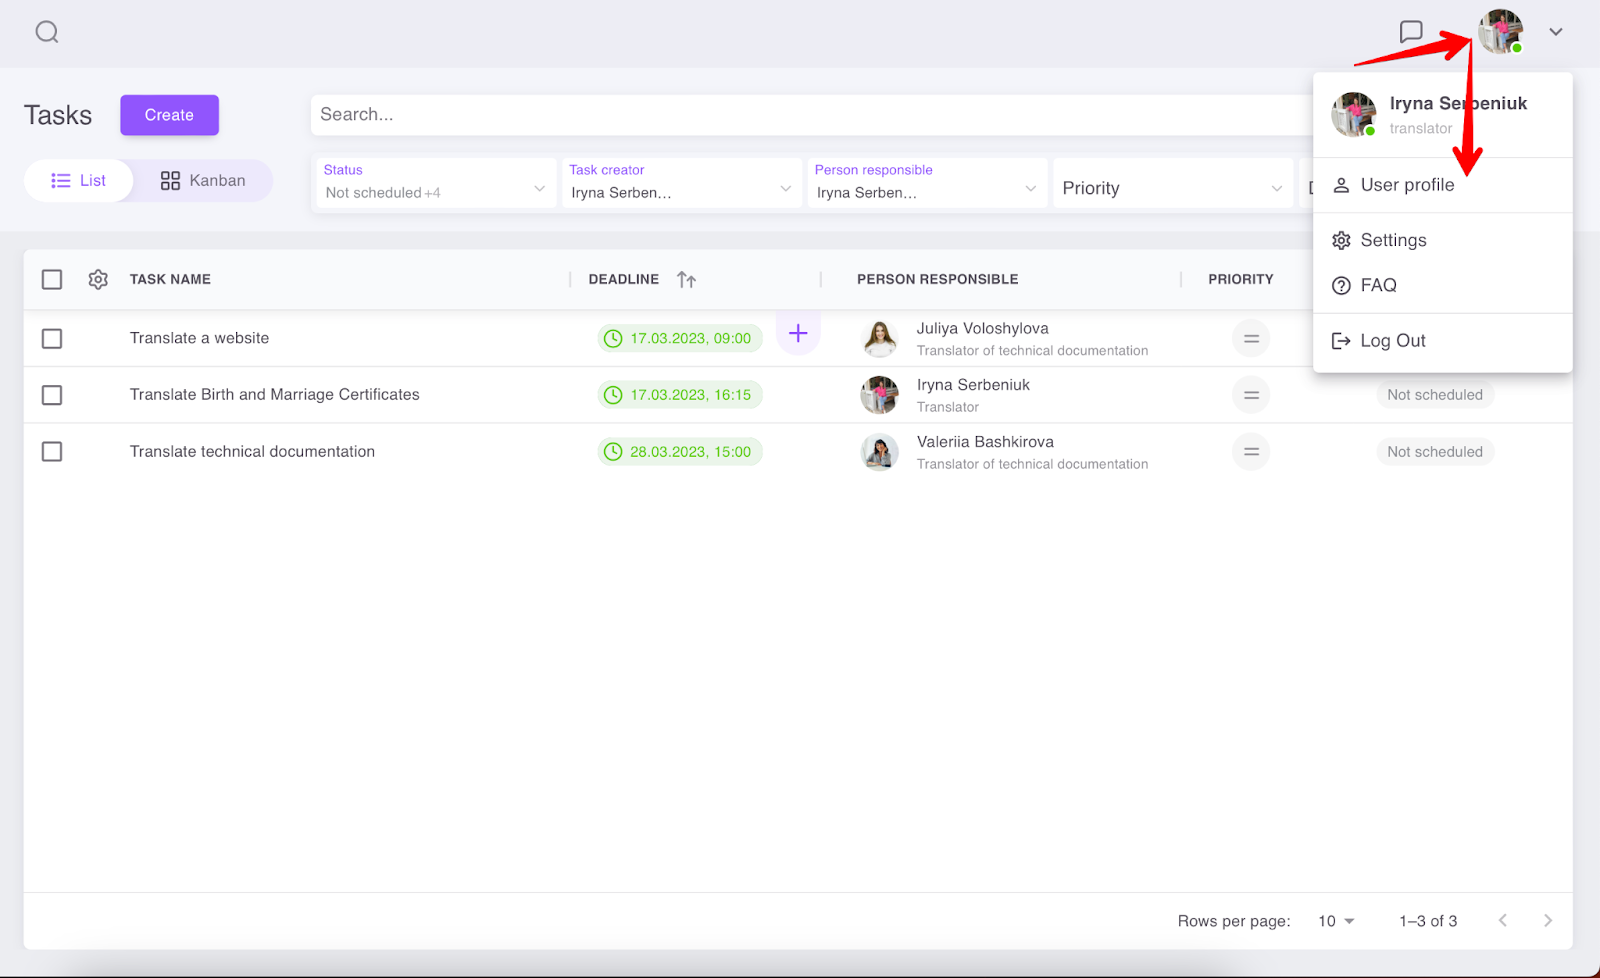The height and width of the screenshot is (978, 1600).
Task: Click the deadline sort arrows icon
Action: [x=686, y=280]
